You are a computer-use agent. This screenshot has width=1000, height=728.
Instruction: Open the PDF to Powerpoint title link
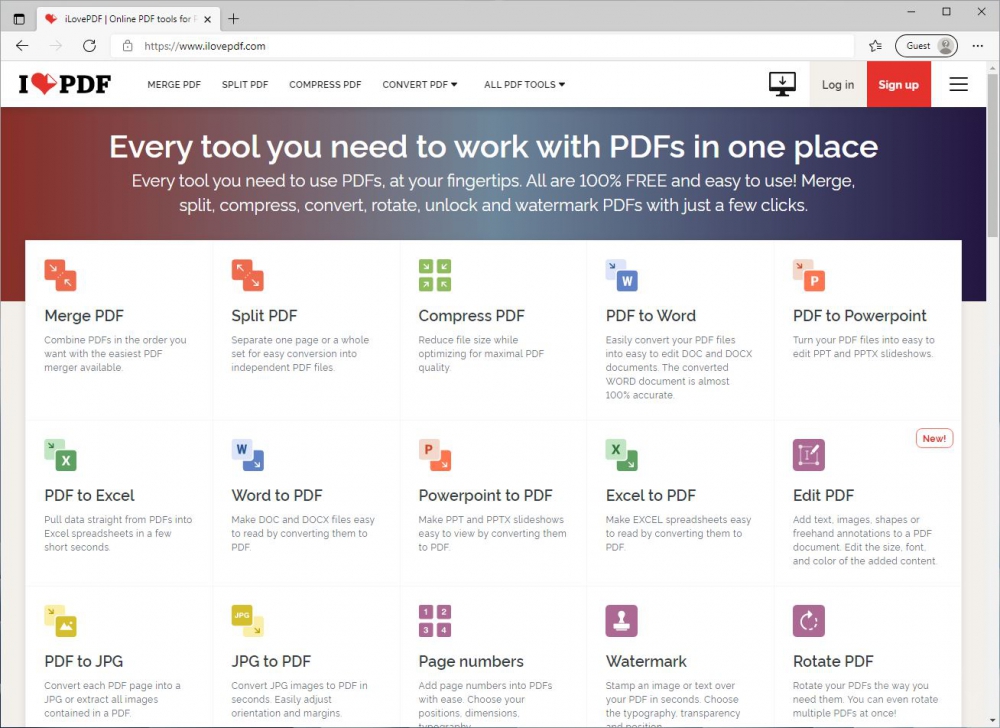click(x=860, y=316)
